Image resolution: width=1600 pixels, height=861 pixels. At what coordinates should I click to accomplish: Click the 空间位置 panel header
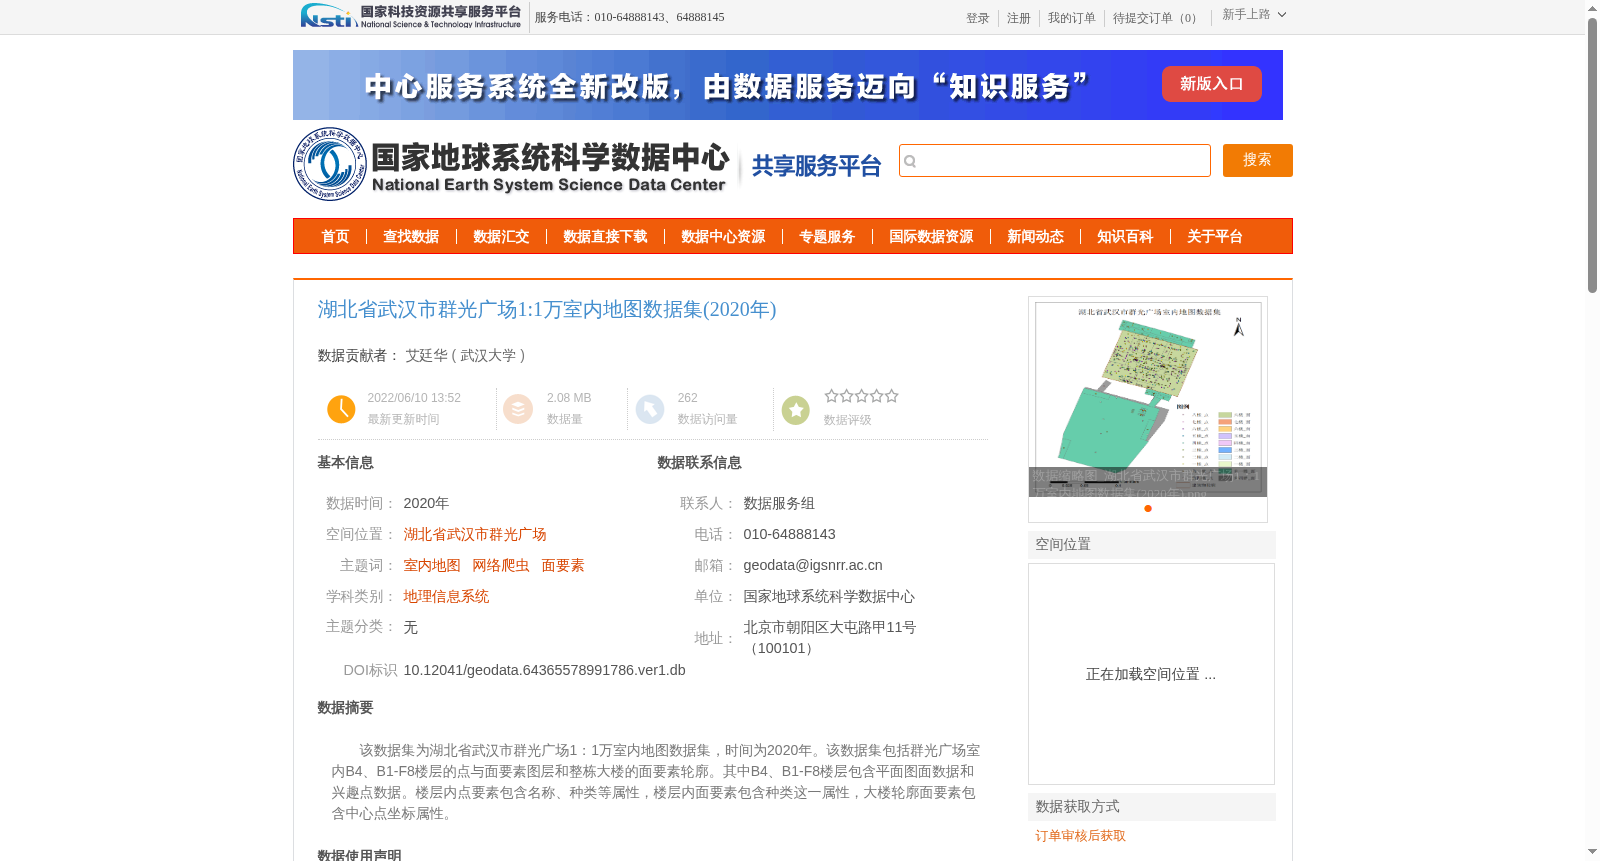point(1152,545)
